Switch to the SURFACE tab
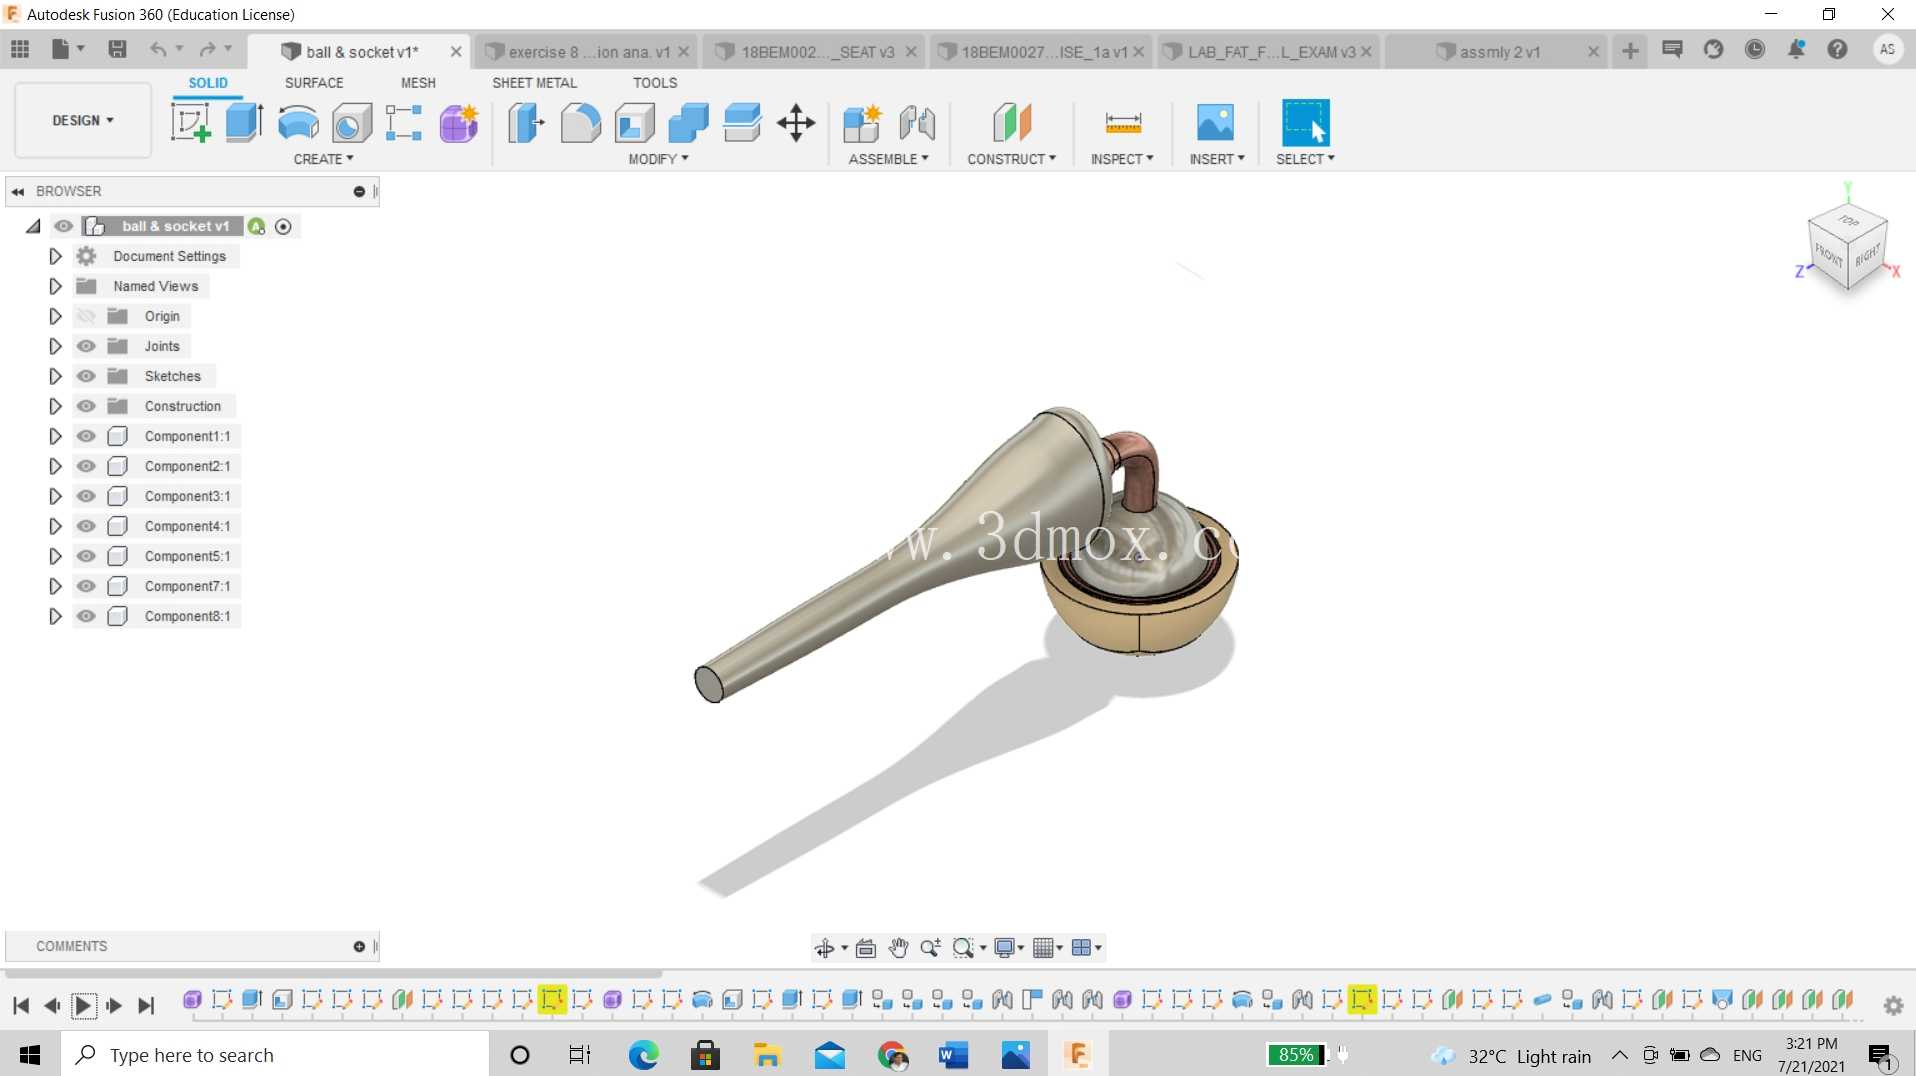 pos(314,83)
